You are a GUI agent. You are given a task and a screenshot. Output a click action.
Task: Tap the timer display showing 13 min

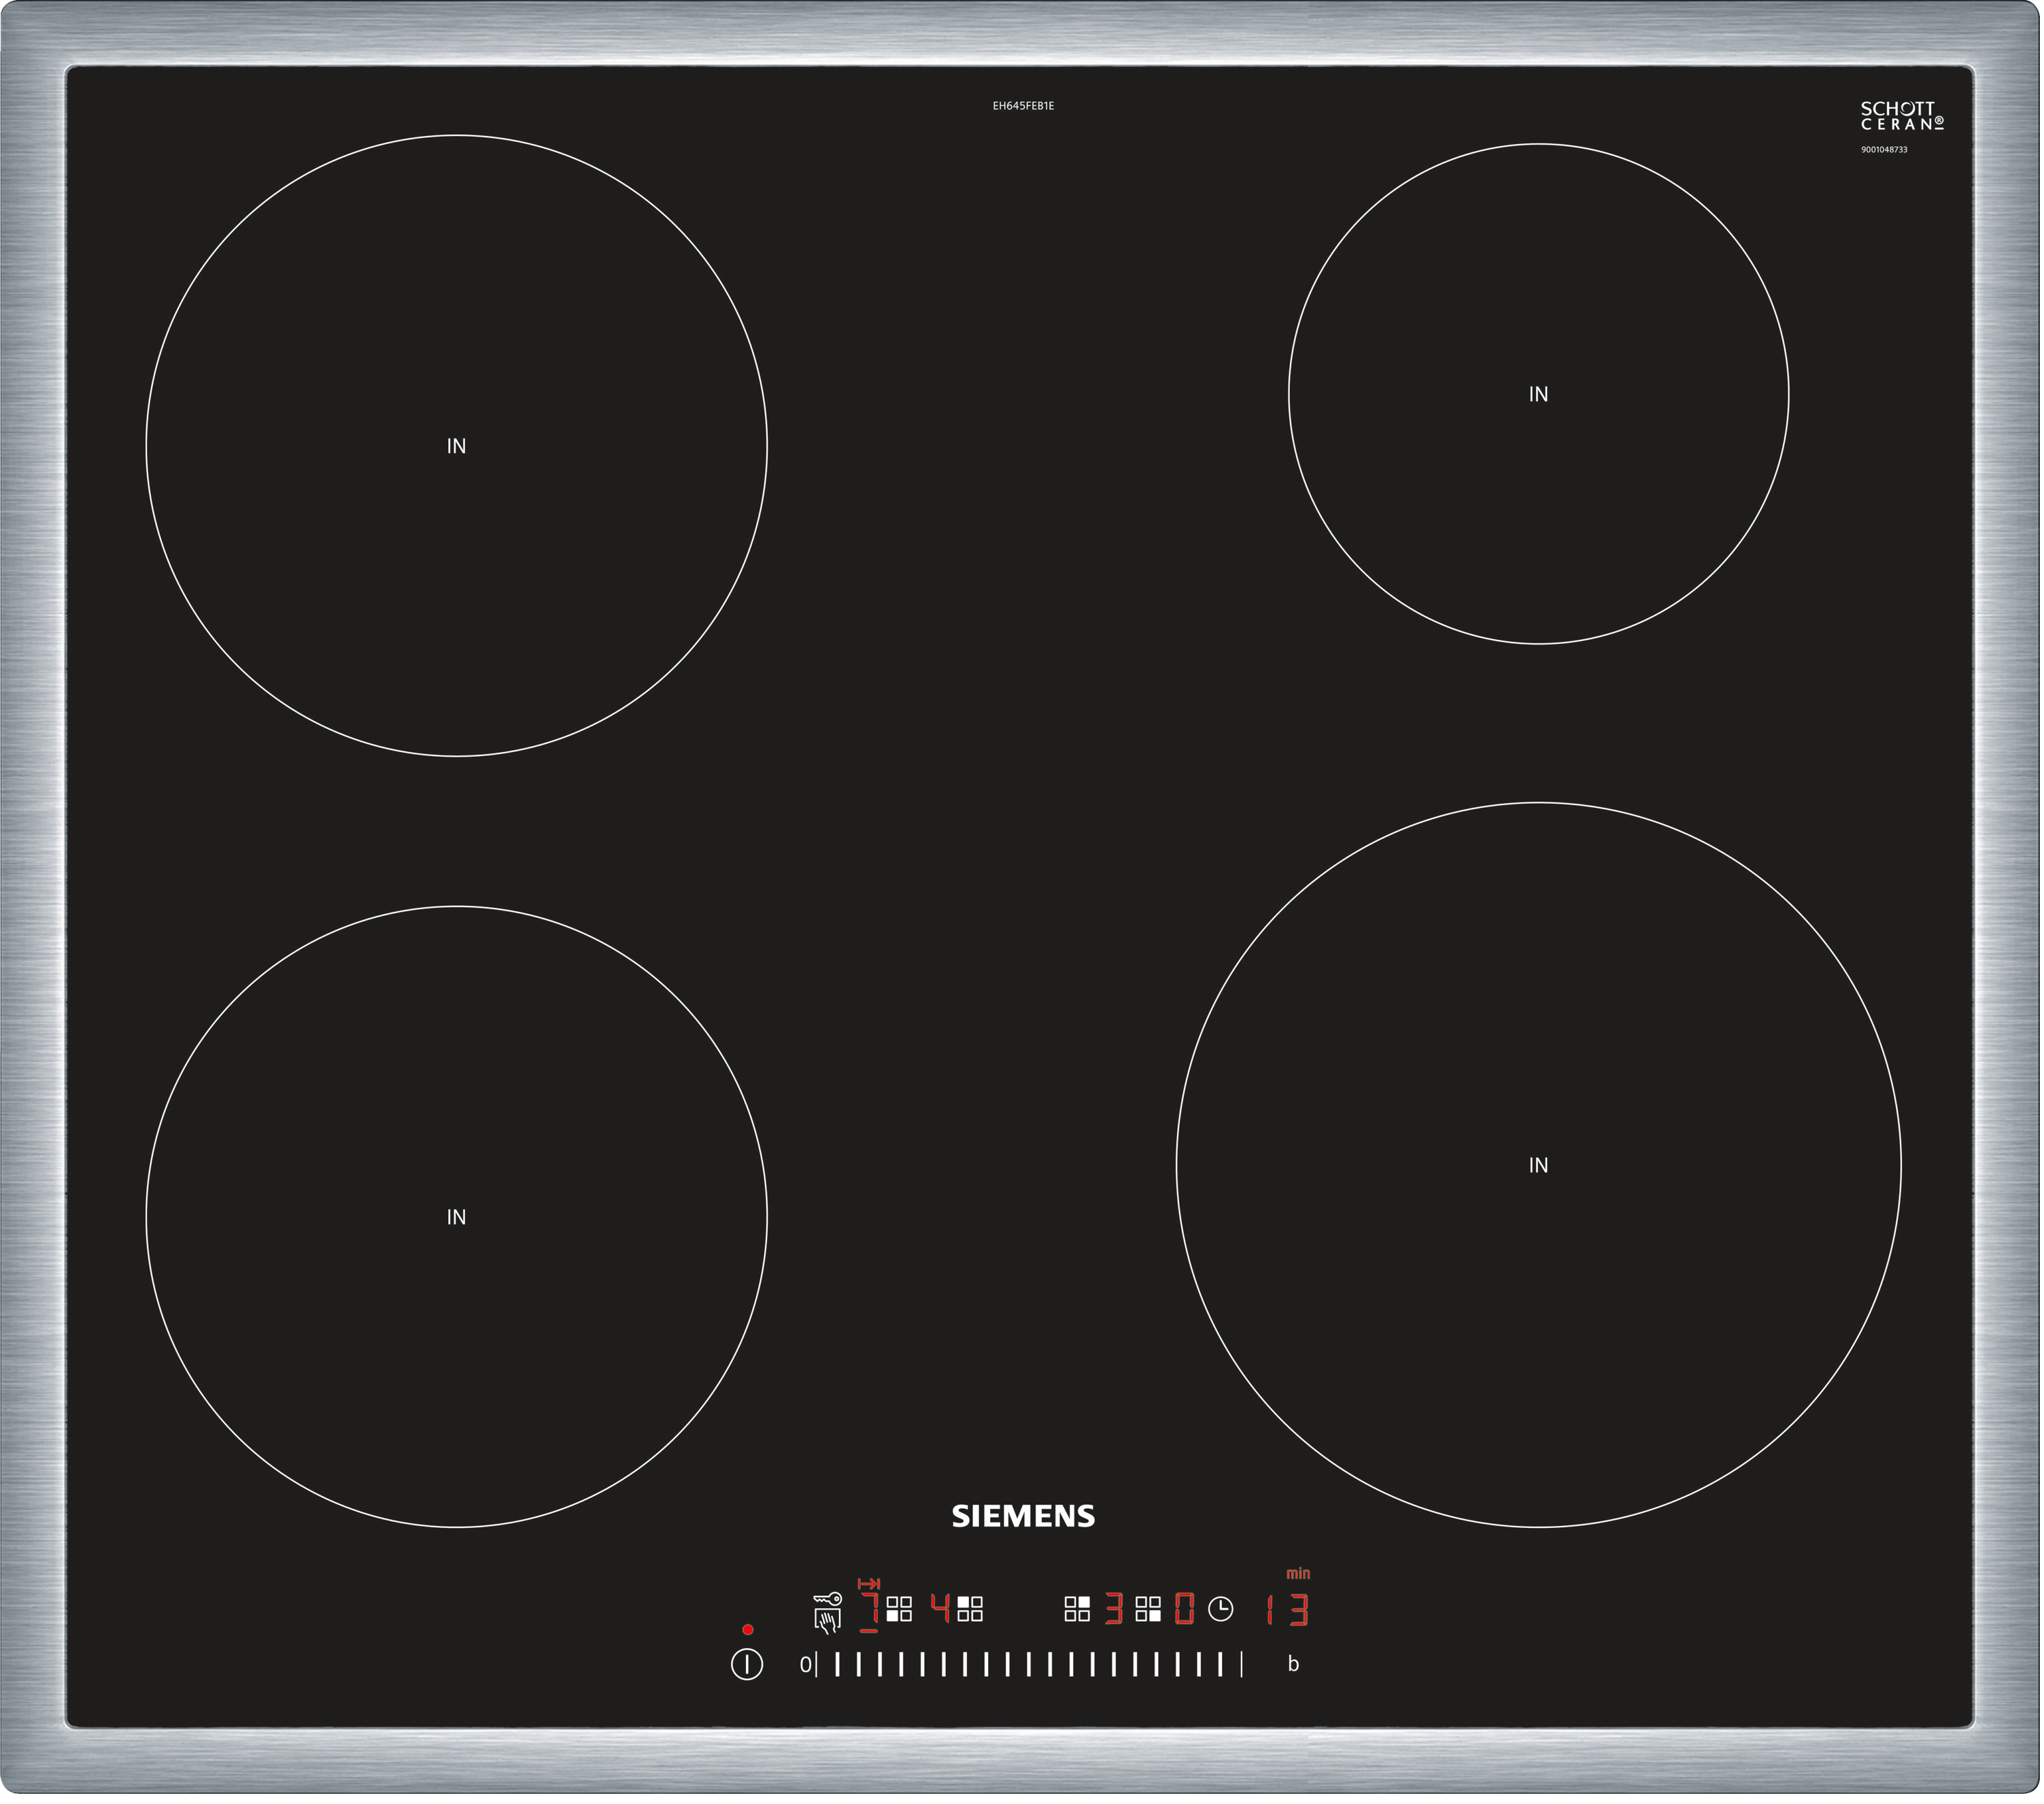1288,1610
